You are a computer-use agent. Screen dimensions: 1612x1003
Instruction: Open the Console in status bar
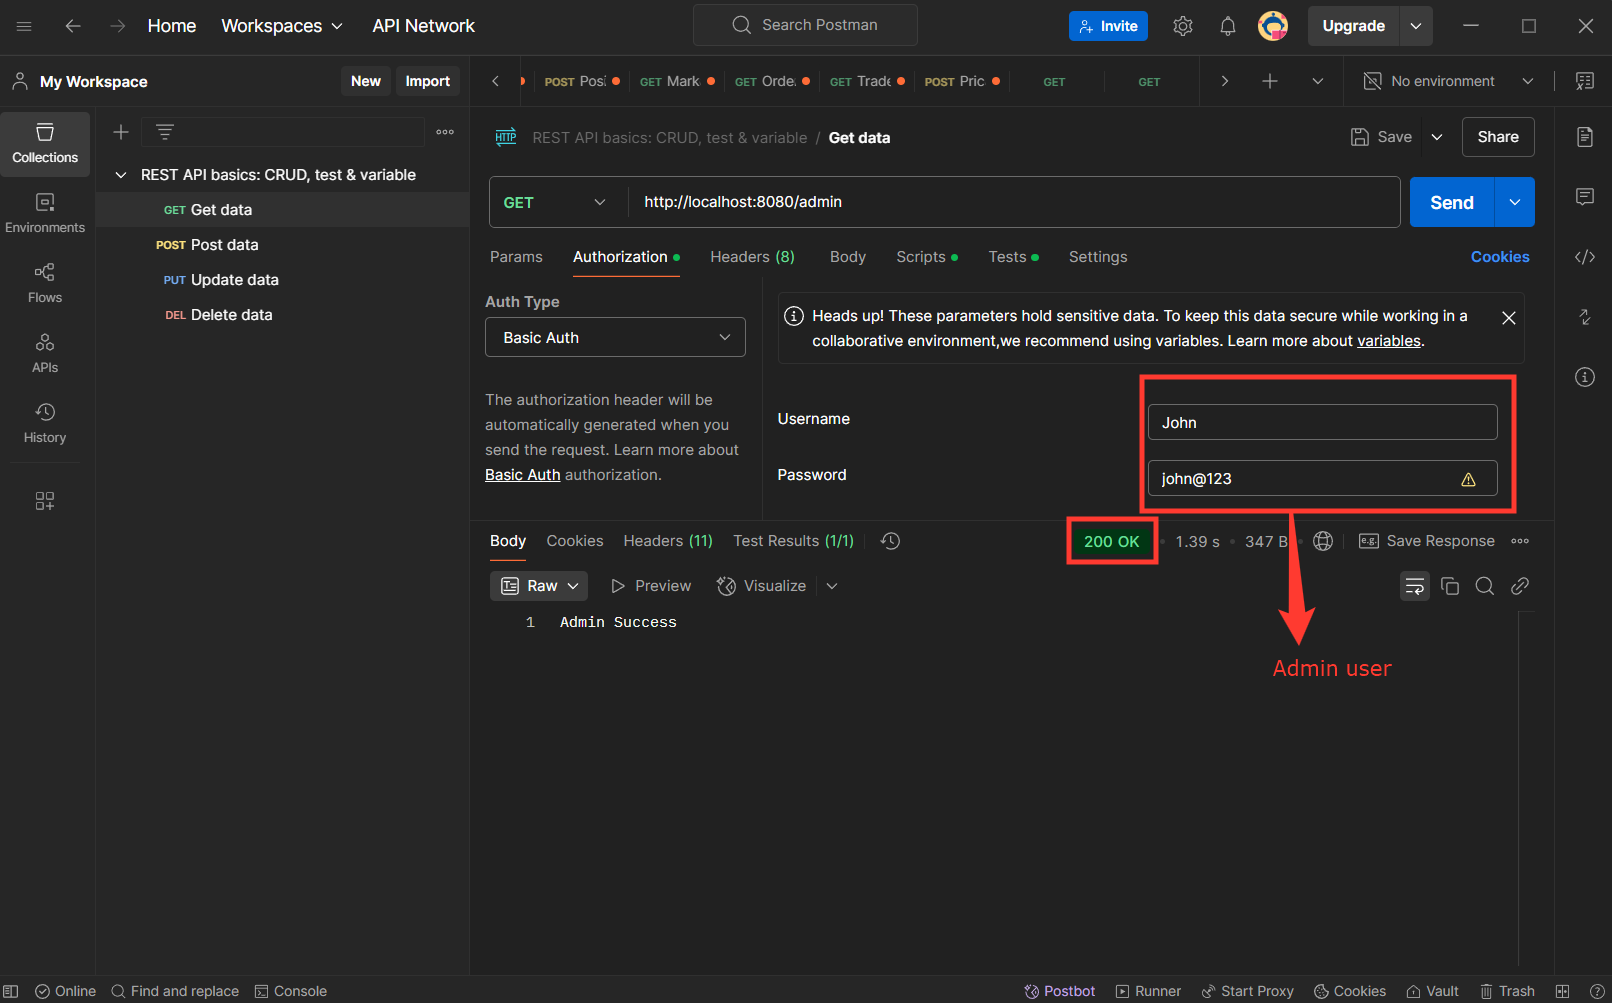coord(291,991)
